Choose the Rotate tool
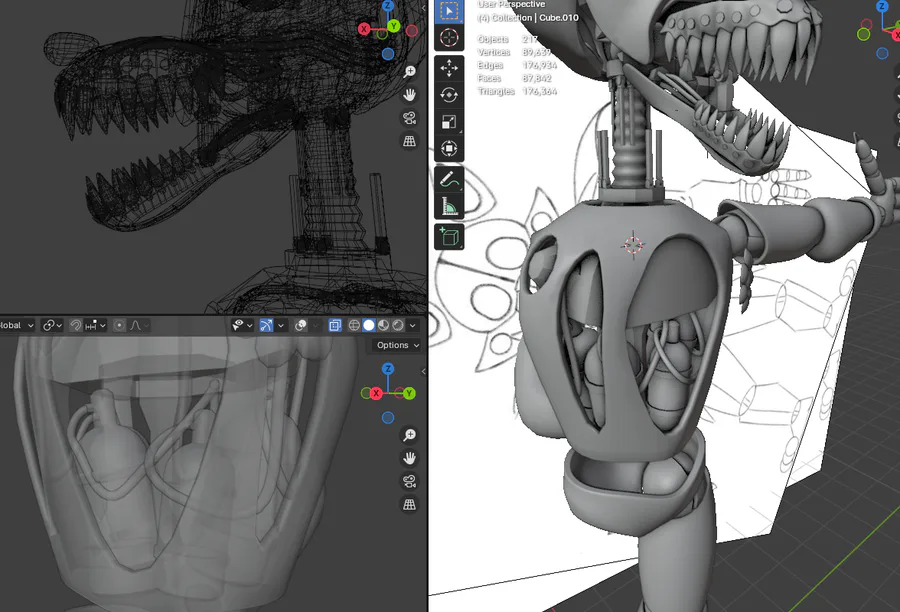 (449, 95)
